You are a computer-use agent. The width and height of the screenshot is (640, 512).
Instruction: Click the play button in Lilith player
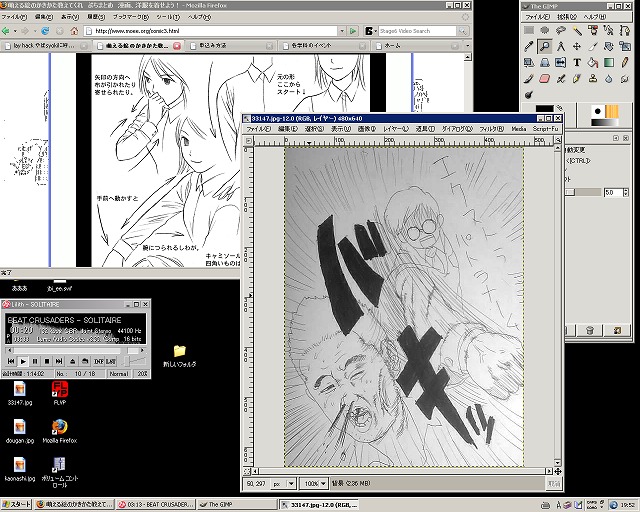(x=23, y=361)
